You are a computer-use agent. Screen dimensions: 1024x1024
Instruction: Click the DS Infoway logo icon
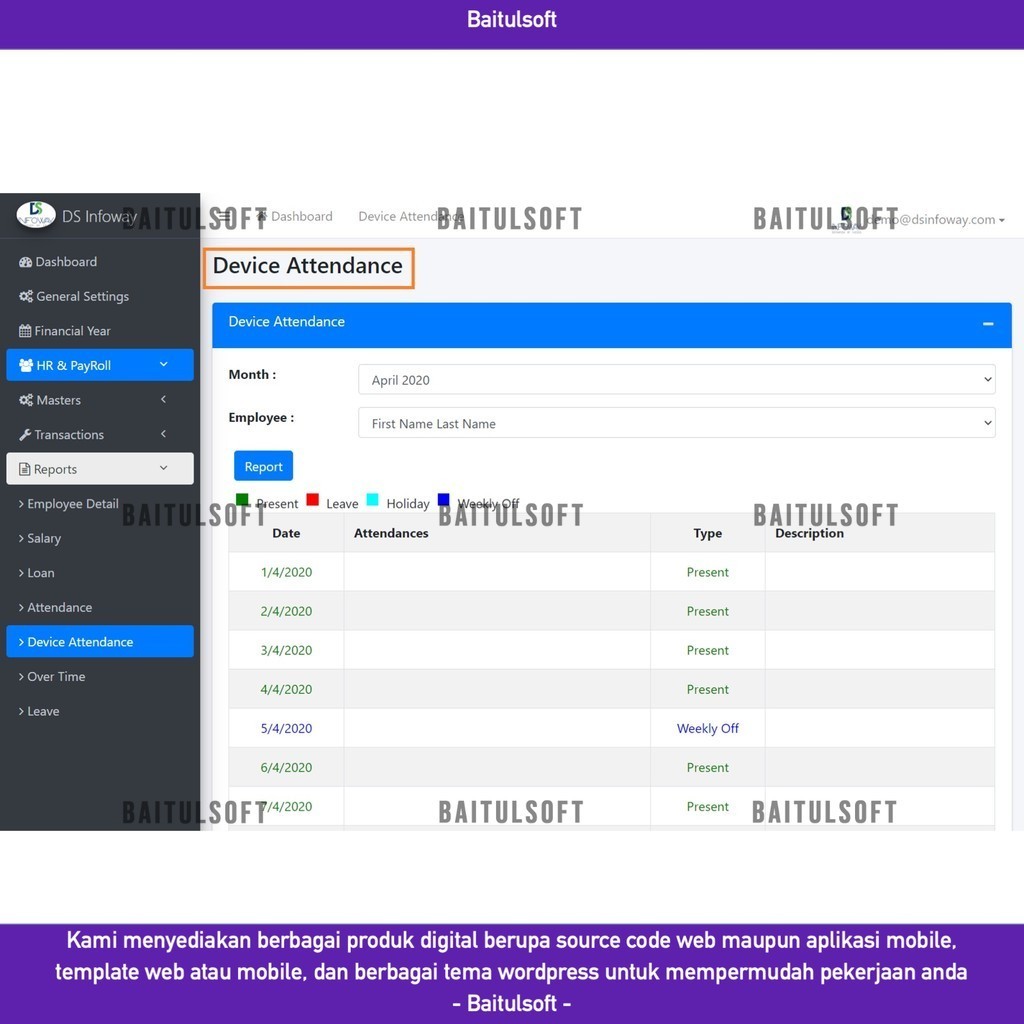click(36, 215)
